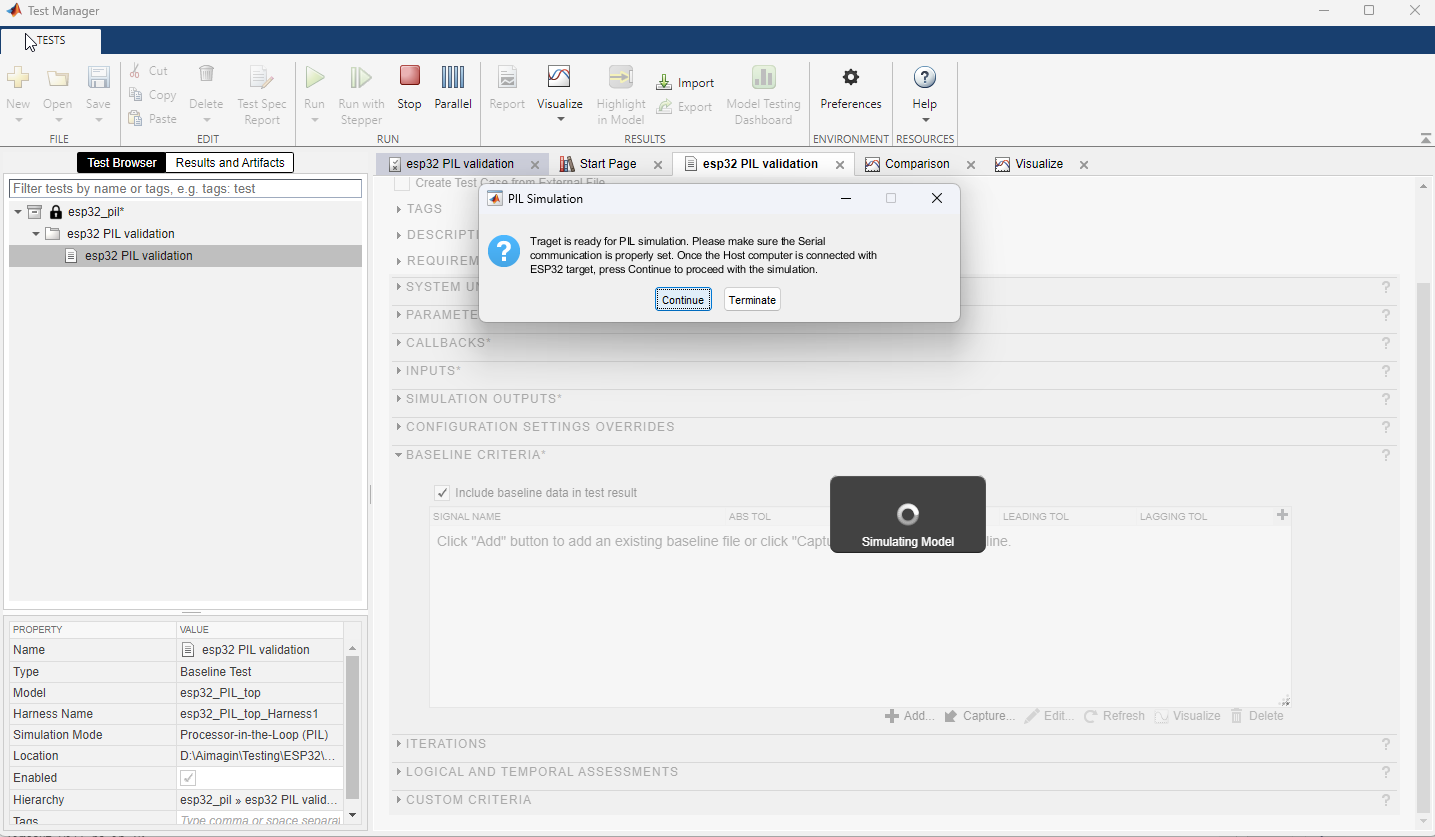
Task: Close the Start Page tab
Action: tap(658, 165)
